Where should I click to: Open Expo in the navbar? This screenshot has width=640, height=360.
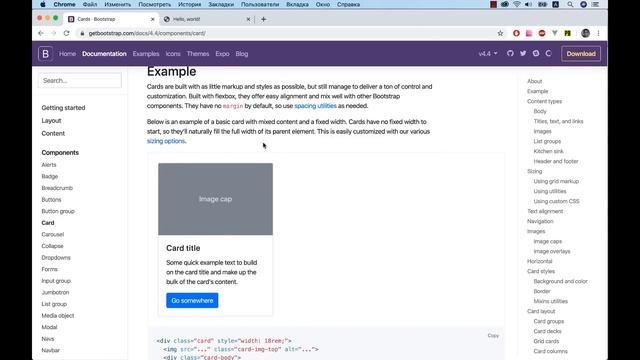tap(222, 53)
